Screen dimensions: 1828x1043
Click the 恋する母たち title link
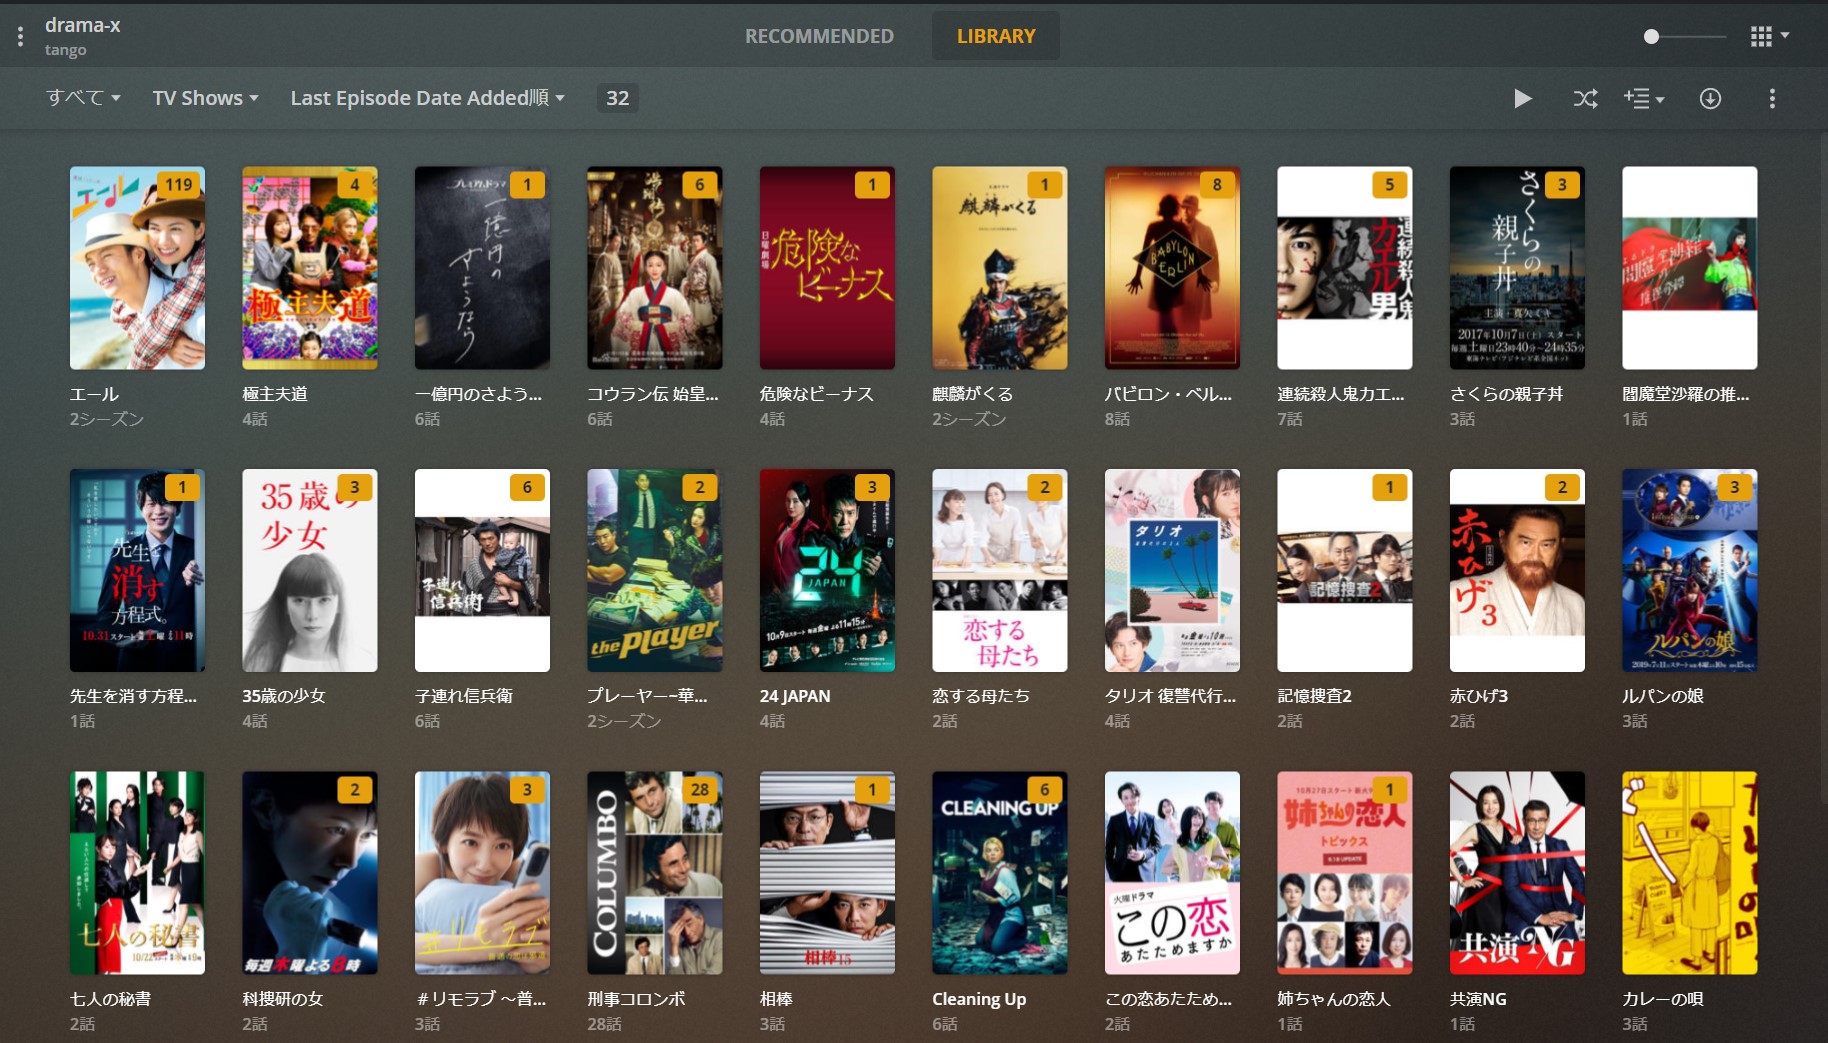coord(981,696)
